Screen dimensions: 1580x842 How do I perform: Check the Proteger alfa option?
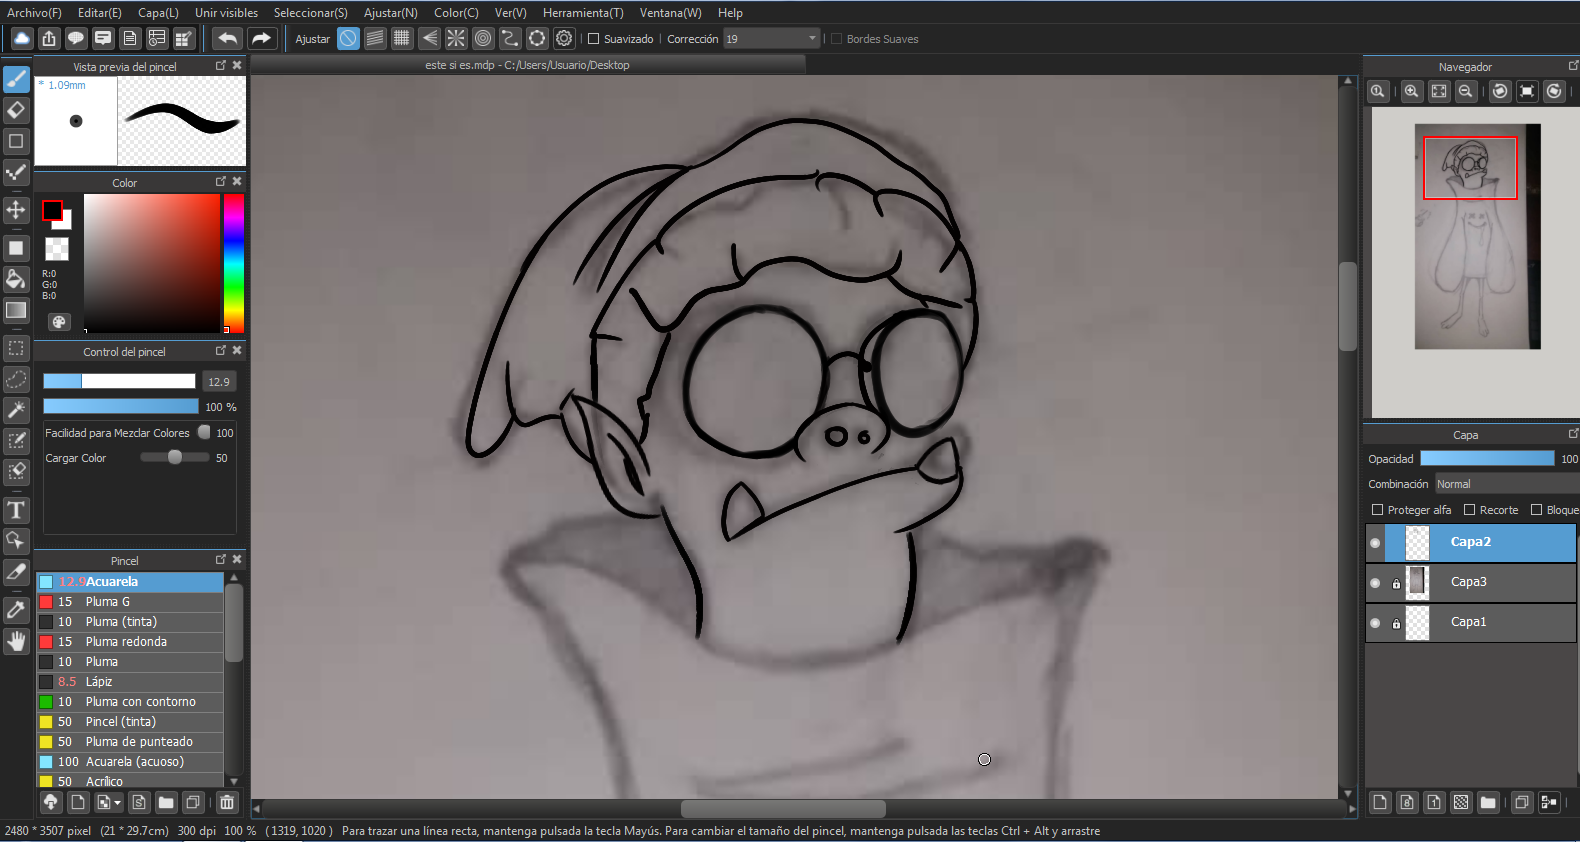pyautogui.click(x=1378, y=510)
